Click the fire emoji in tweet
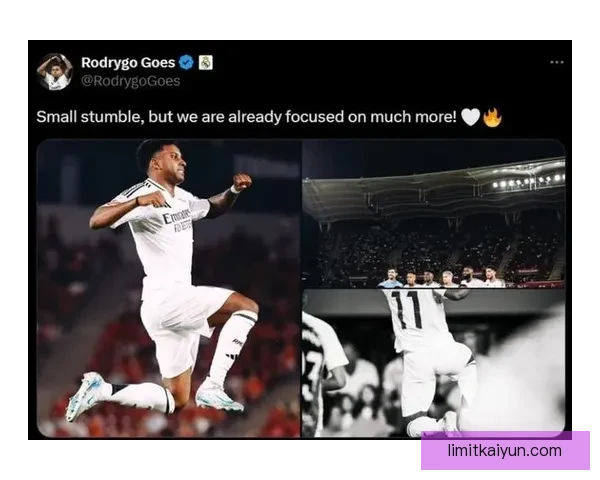 point(492,117)
